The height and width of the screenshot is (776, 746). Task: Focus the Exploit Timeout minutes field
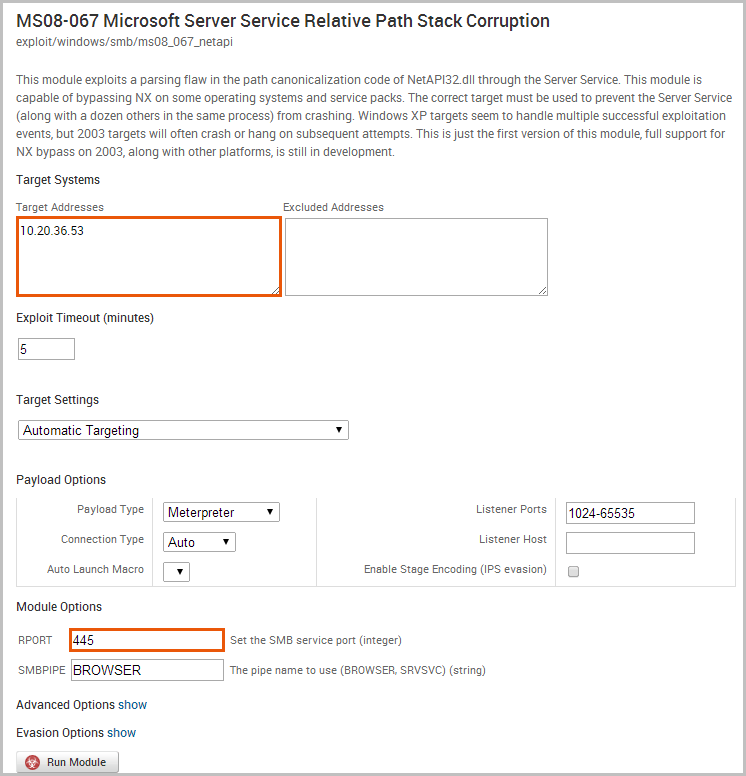[46, 349]
